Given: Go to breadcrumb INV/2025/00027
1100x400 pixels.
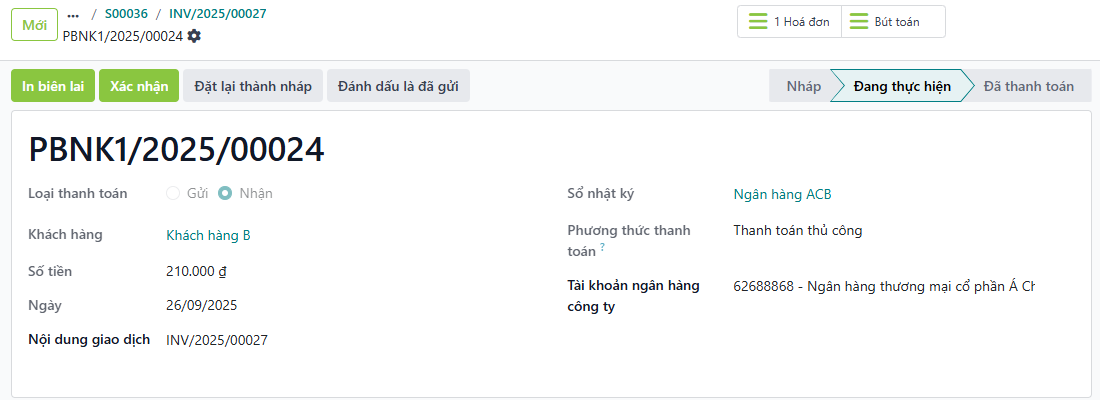Looking at the screenshot, I should [x=218, y=15].
